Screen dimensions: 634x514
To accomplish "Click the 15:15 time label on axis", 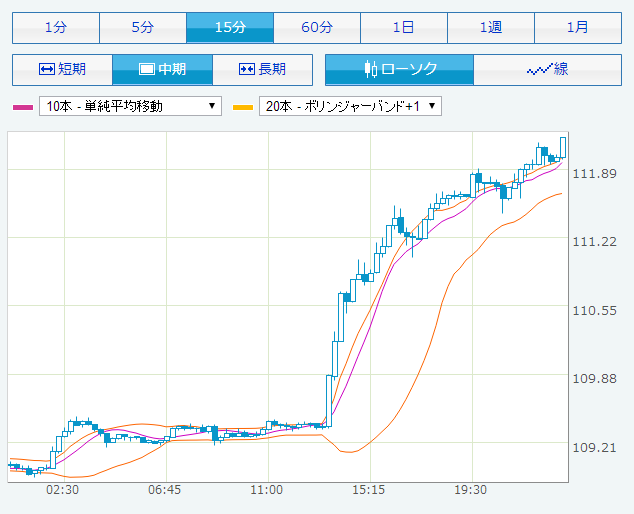I will point(368,490).
